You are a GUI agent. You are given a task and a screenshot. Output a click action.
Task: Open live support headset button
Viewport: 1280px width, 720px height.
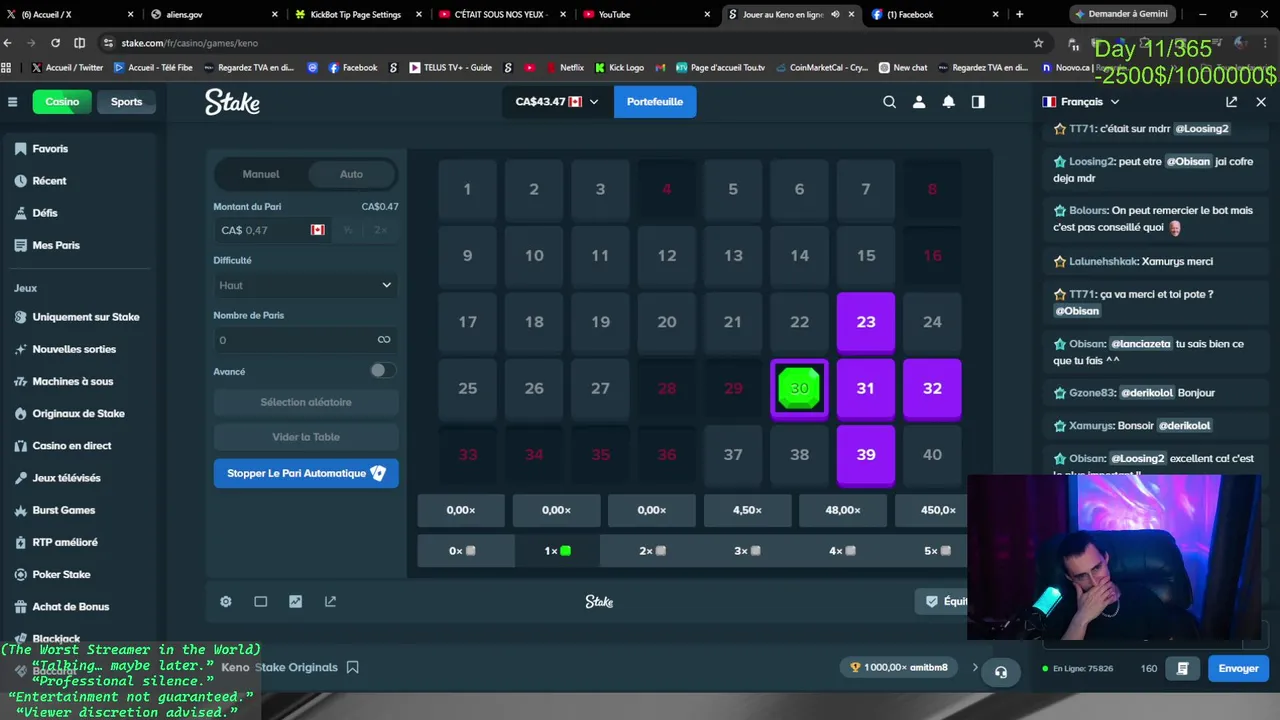1001,672
